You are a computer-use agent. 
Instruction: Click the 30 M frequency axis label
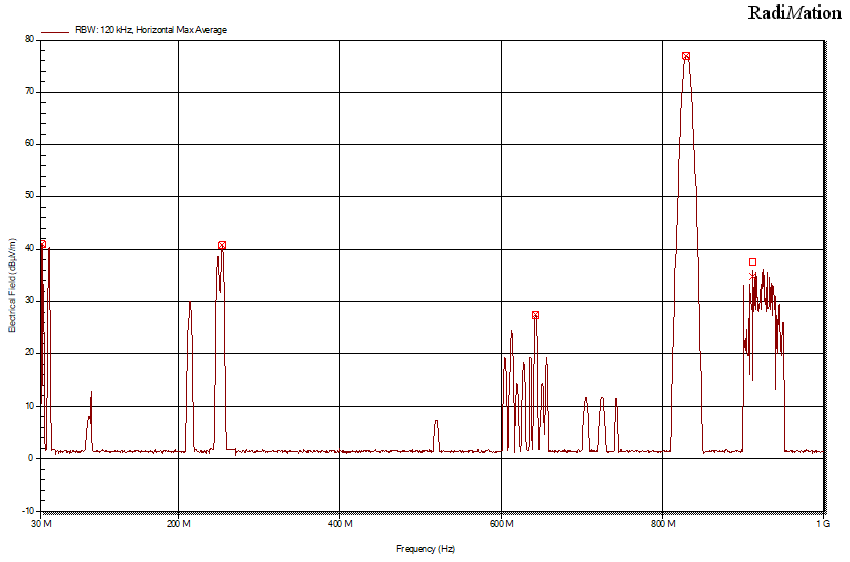pos(42,524)
